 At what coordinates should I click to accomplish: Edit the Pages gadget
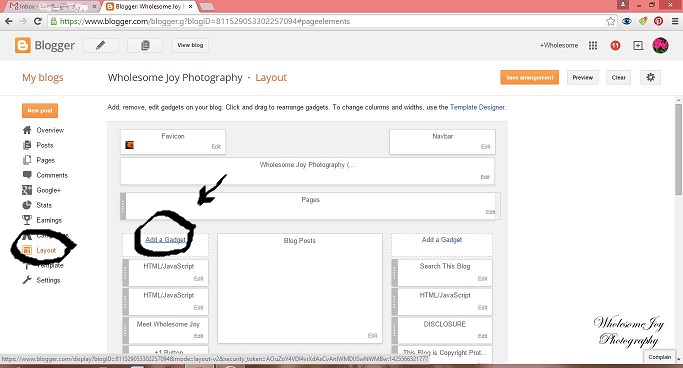pos(490,212)
